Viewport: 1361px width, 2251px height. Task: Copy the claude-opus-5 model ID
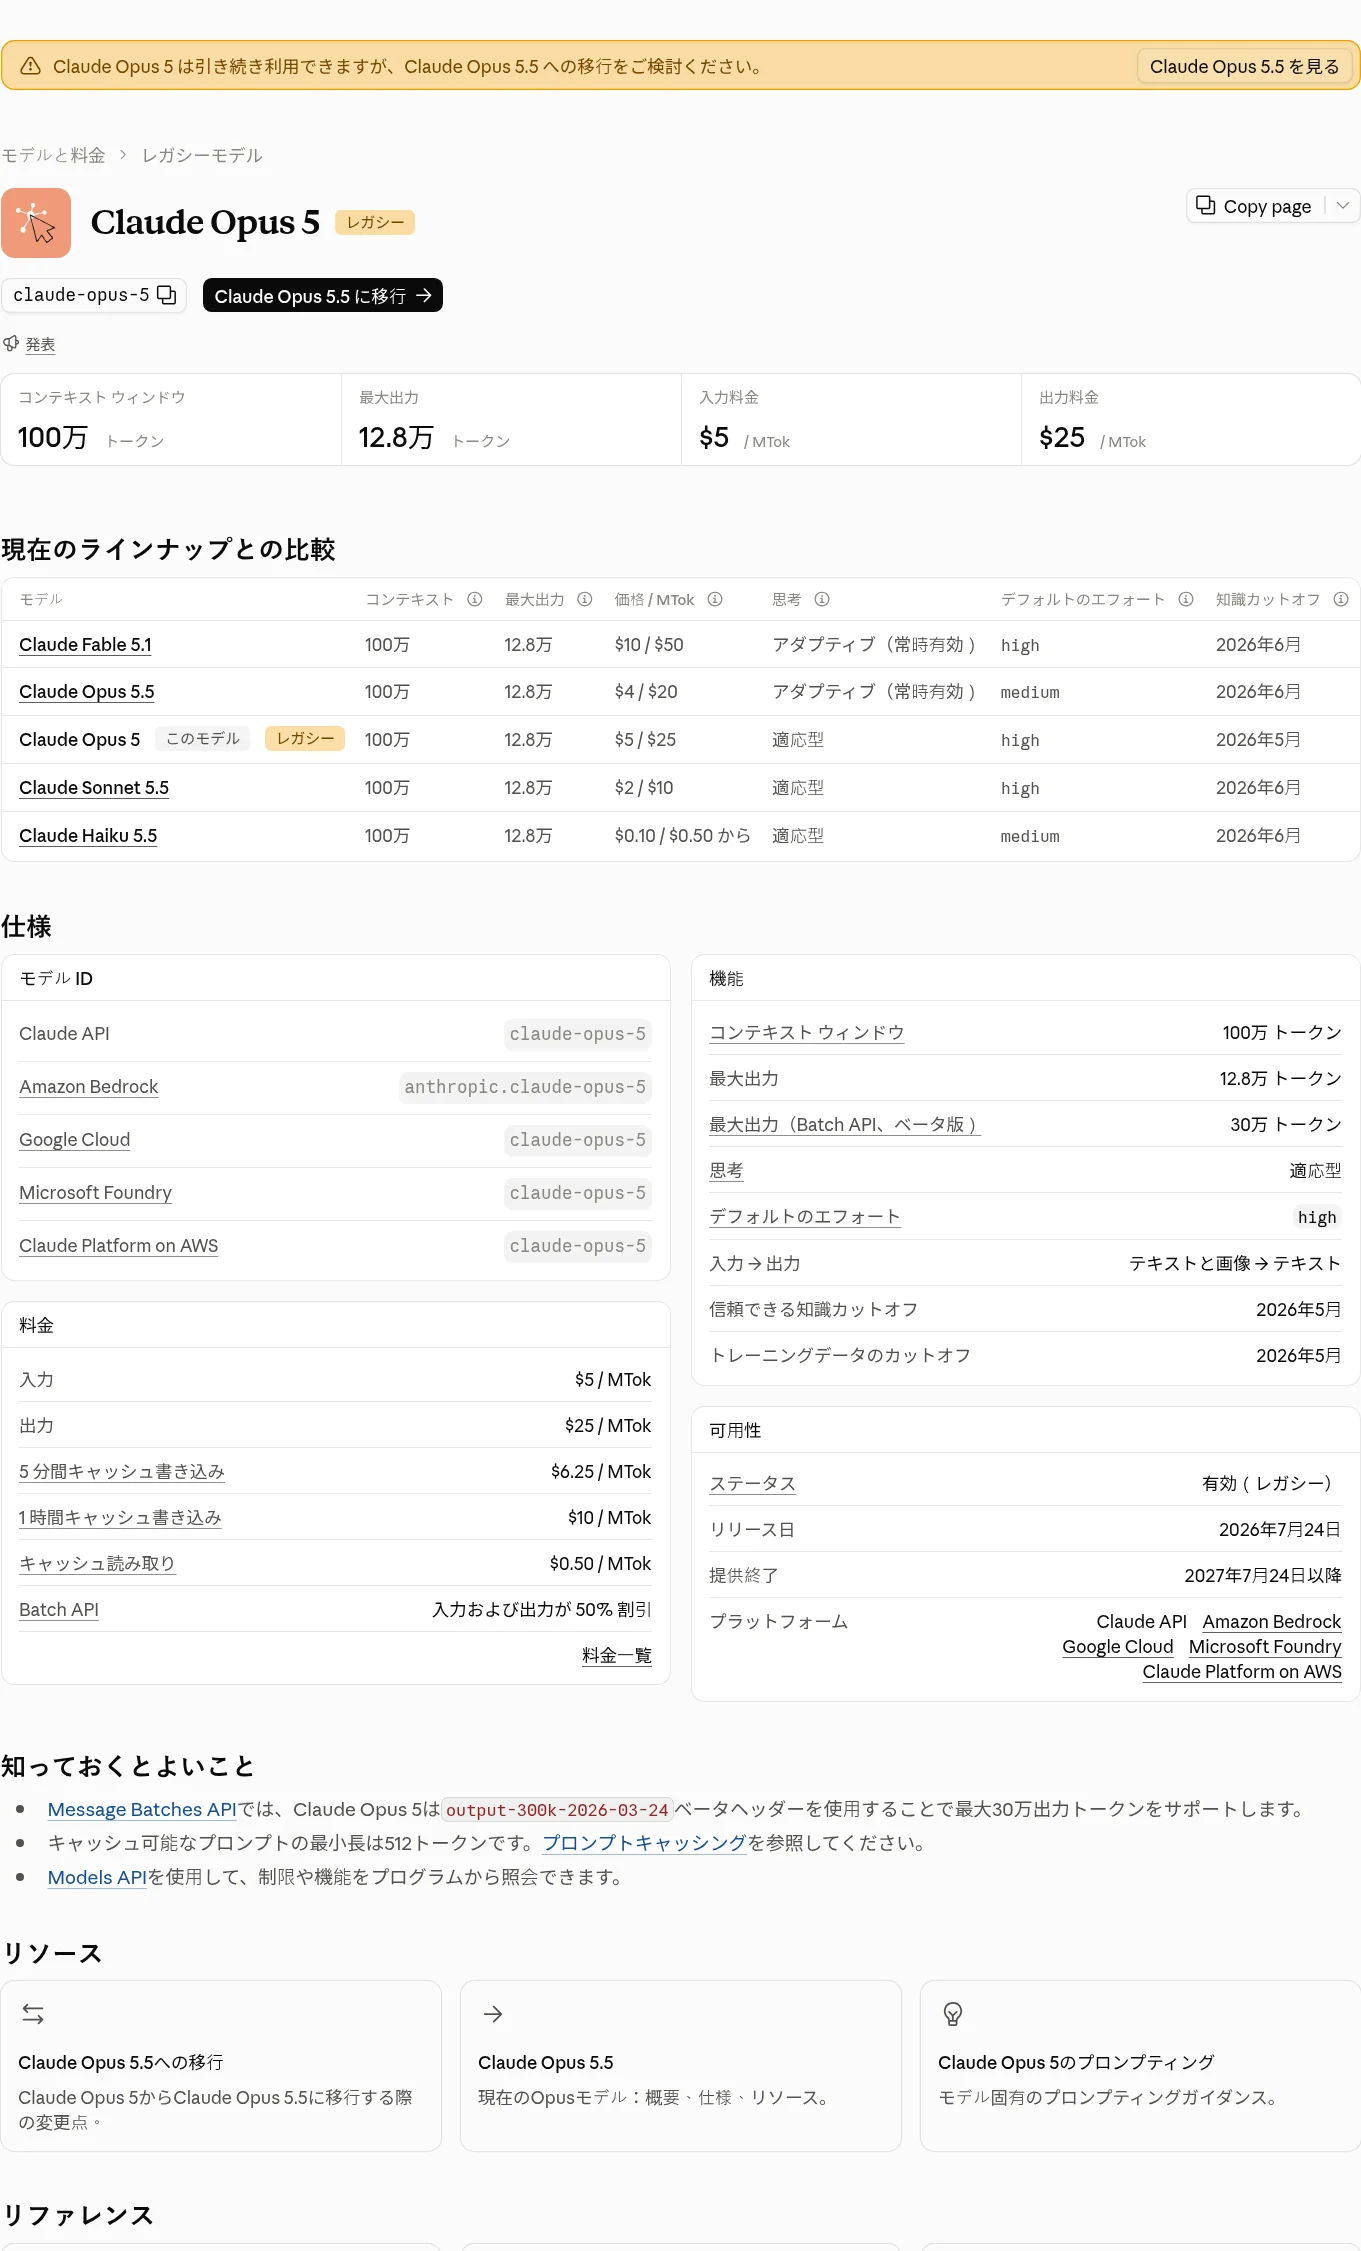(x=167, y=295)
